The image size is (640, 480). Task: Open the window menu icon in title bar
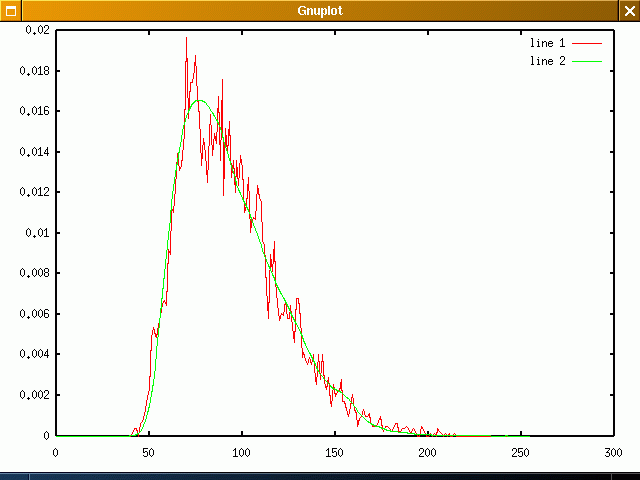[x=10, y=10]
